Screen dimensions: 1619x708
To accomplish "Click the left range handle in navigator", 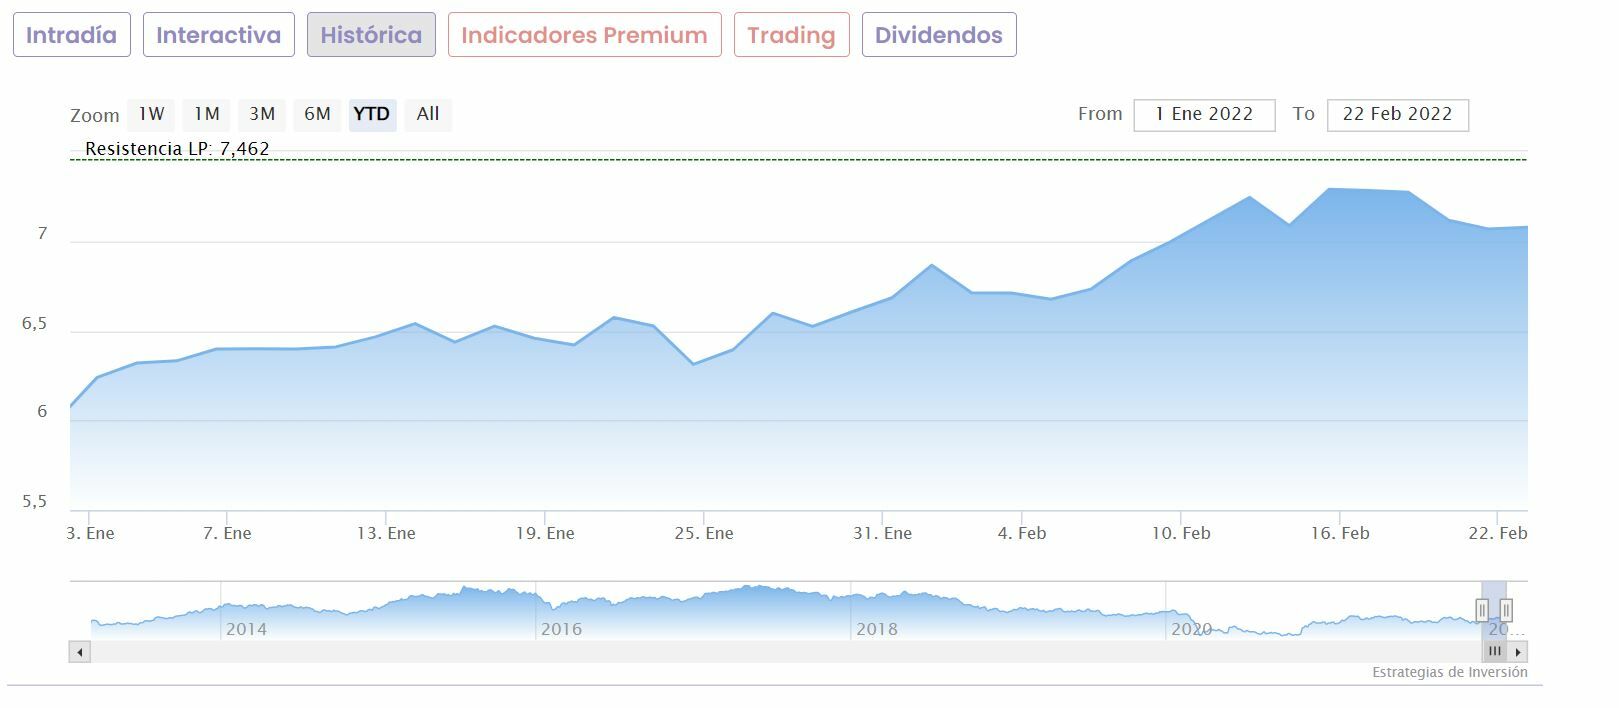I will [x=1482, y=610].
